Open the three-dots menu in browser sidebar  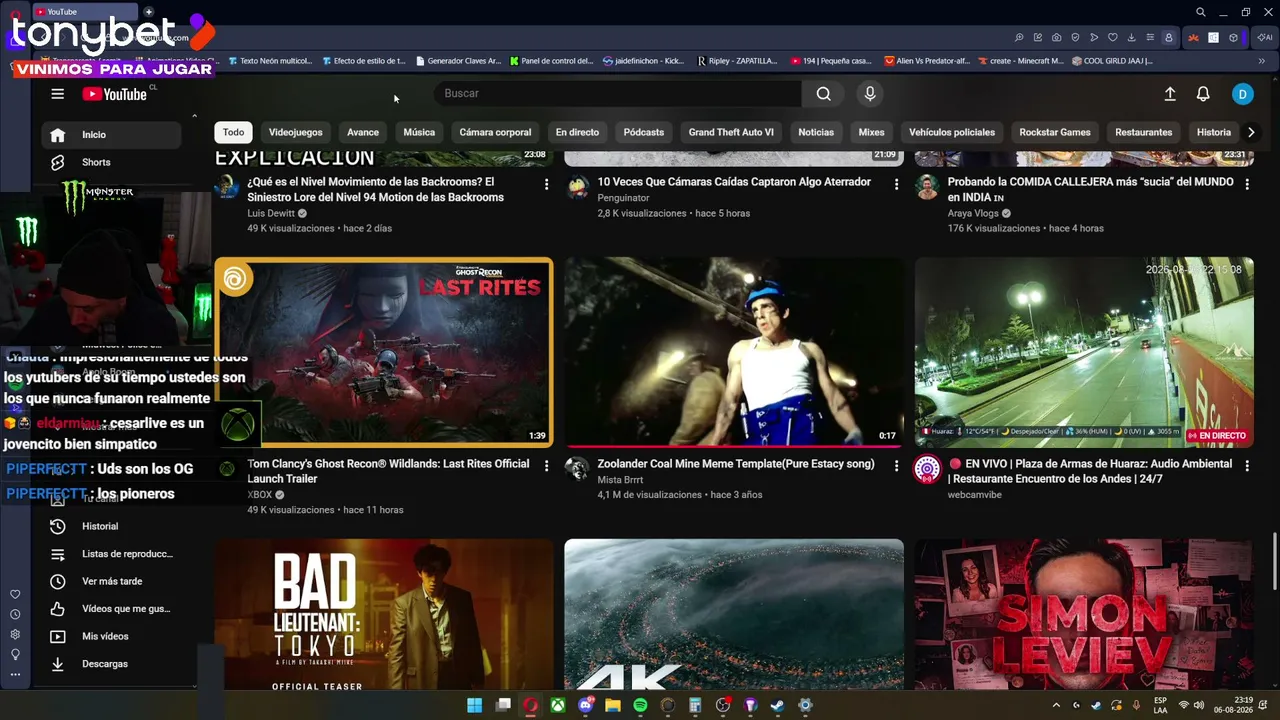point(15,674)
